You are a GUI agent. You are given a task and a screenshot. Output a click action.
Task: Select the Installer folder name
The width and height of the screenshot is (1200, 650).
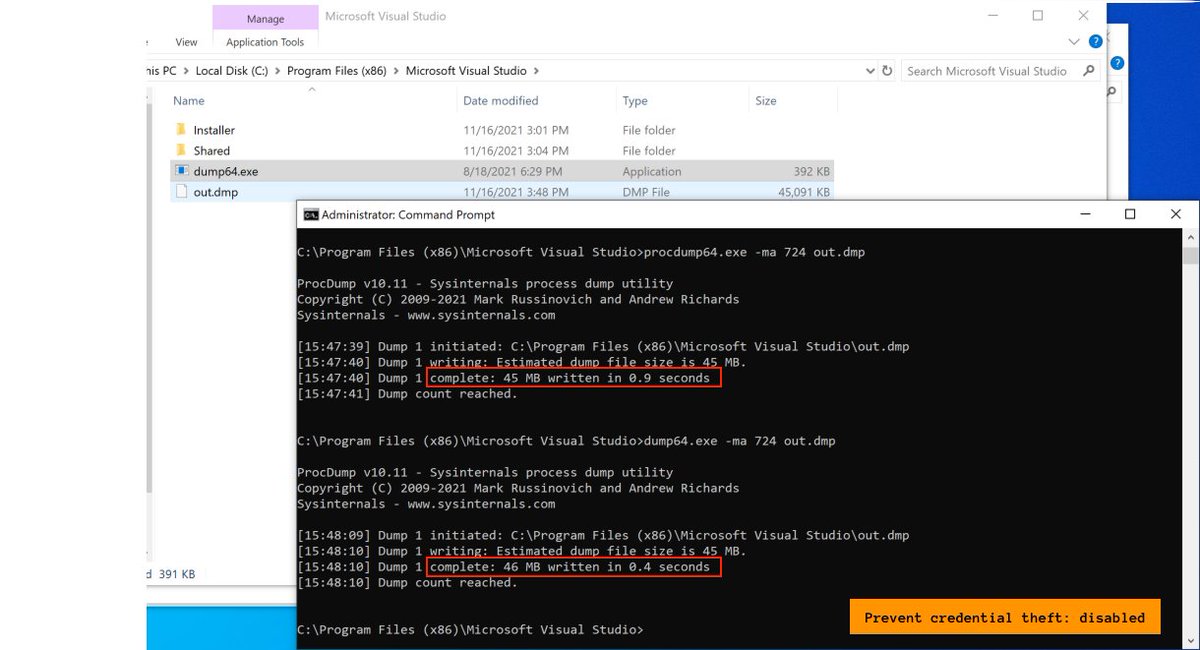214,130
